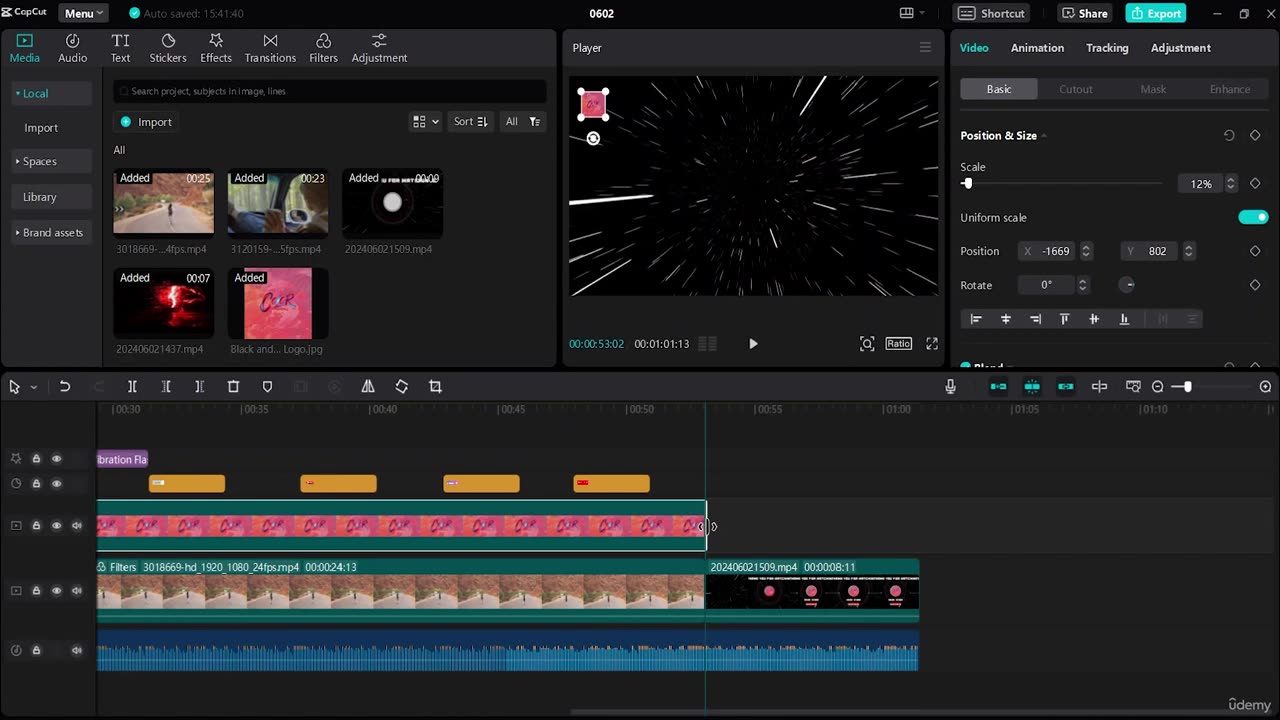Click the timeline zoom slider handle
The width and height of the screenshot is (1280, 720).
coord(1187,386)
